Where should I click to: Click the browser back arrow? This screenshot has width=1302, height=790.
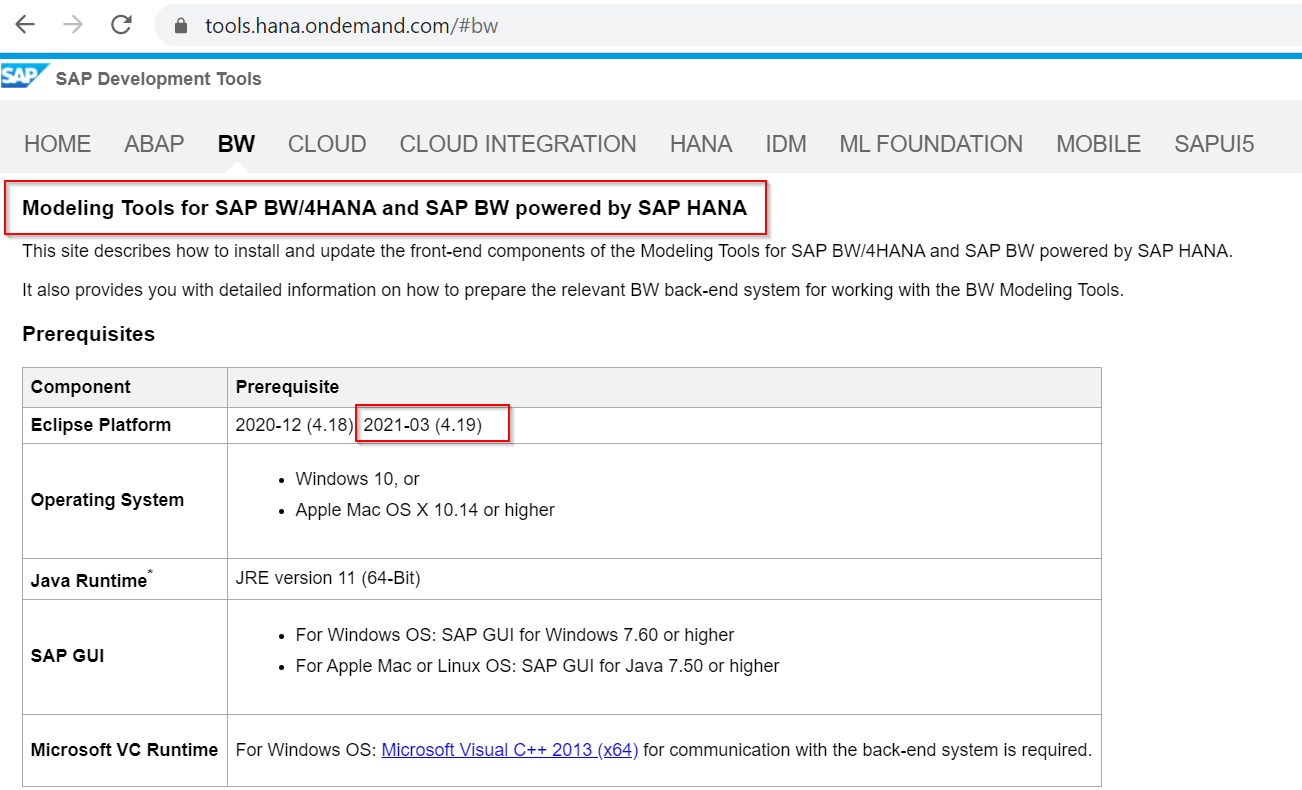[24, 25]
